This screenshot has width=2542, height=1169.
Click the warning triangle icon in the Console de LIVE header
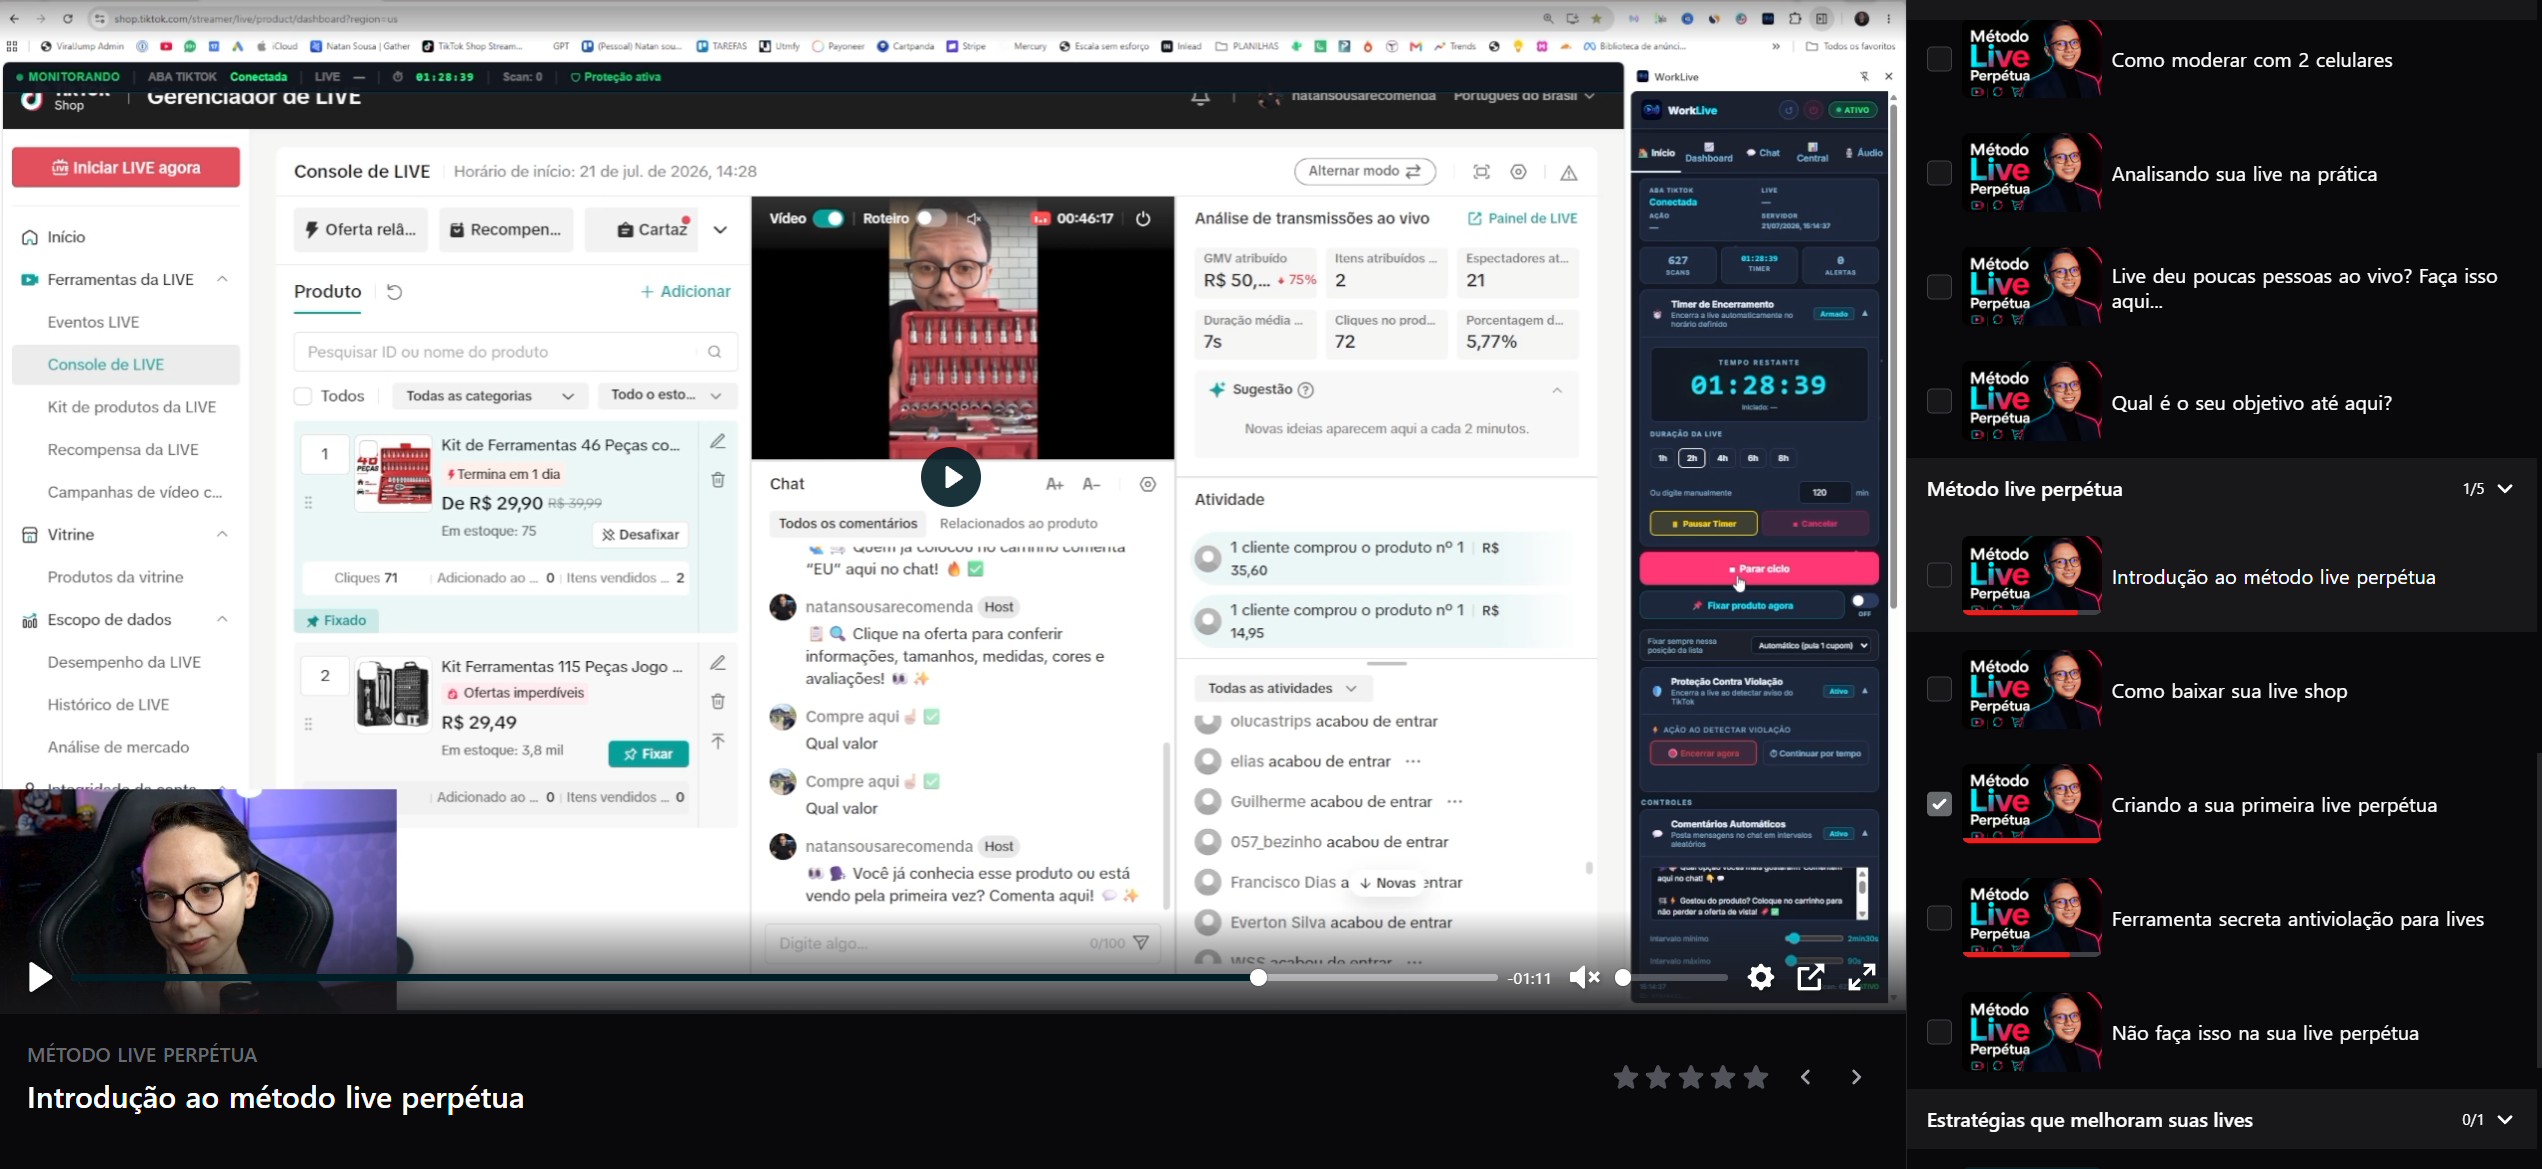1568,172
